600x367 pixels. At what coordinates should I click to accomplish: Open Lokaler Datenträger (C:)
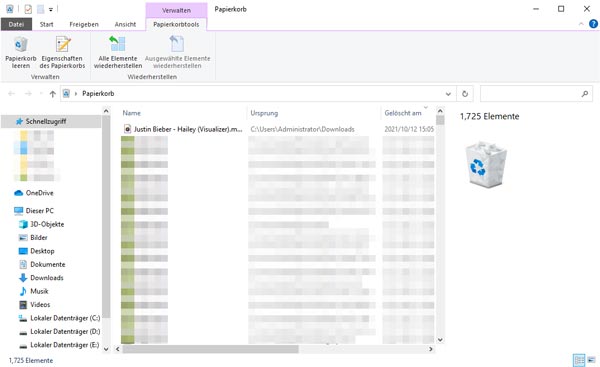click(x=65, y=318)
